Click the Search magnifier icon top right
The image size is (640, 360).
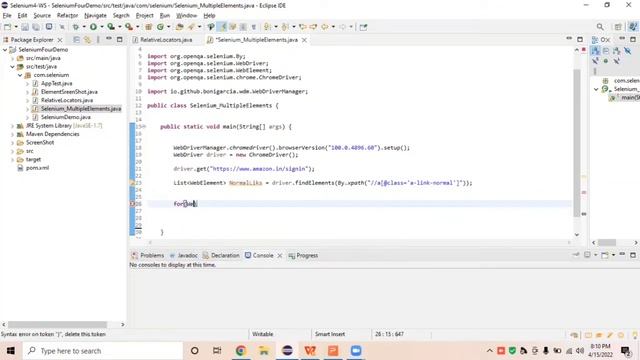click(x=600, y=27)
